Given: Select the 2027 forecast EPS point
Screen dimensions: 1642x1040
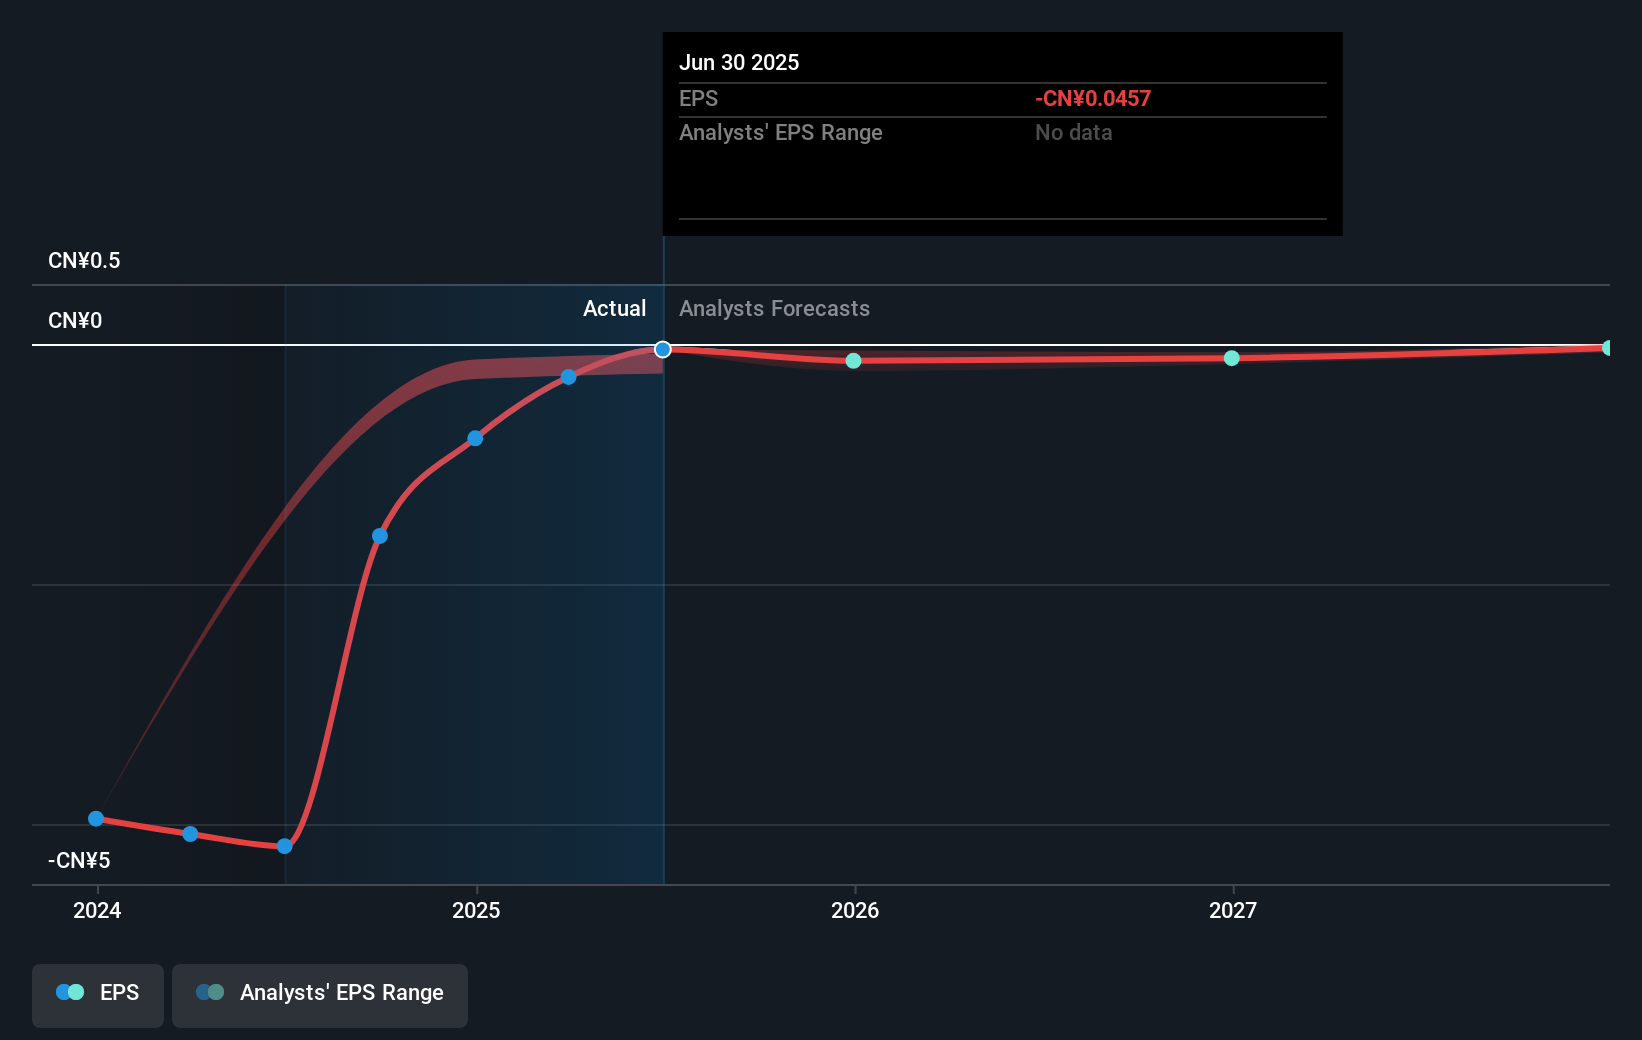Looking at the screenshot, I should tap(1232, 358).
